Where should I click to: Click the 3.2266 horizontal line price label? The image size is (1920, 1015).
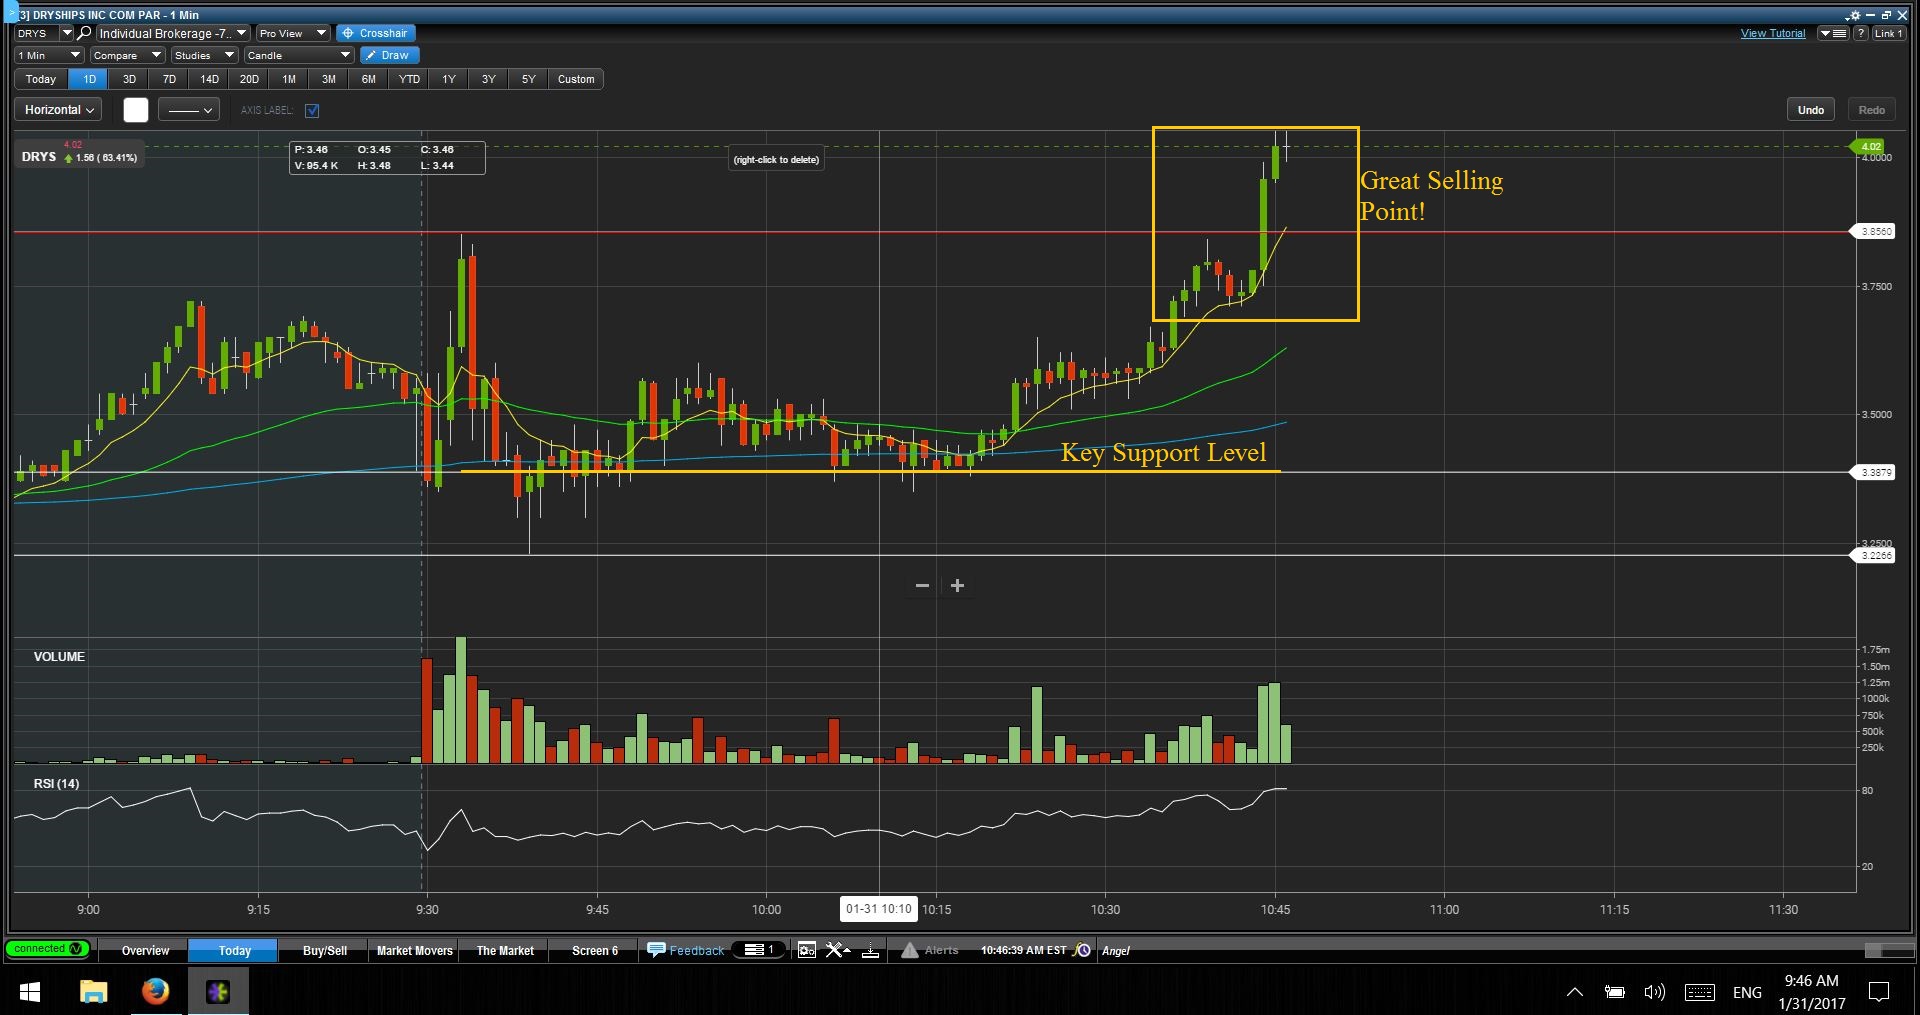coord(1874,555)
